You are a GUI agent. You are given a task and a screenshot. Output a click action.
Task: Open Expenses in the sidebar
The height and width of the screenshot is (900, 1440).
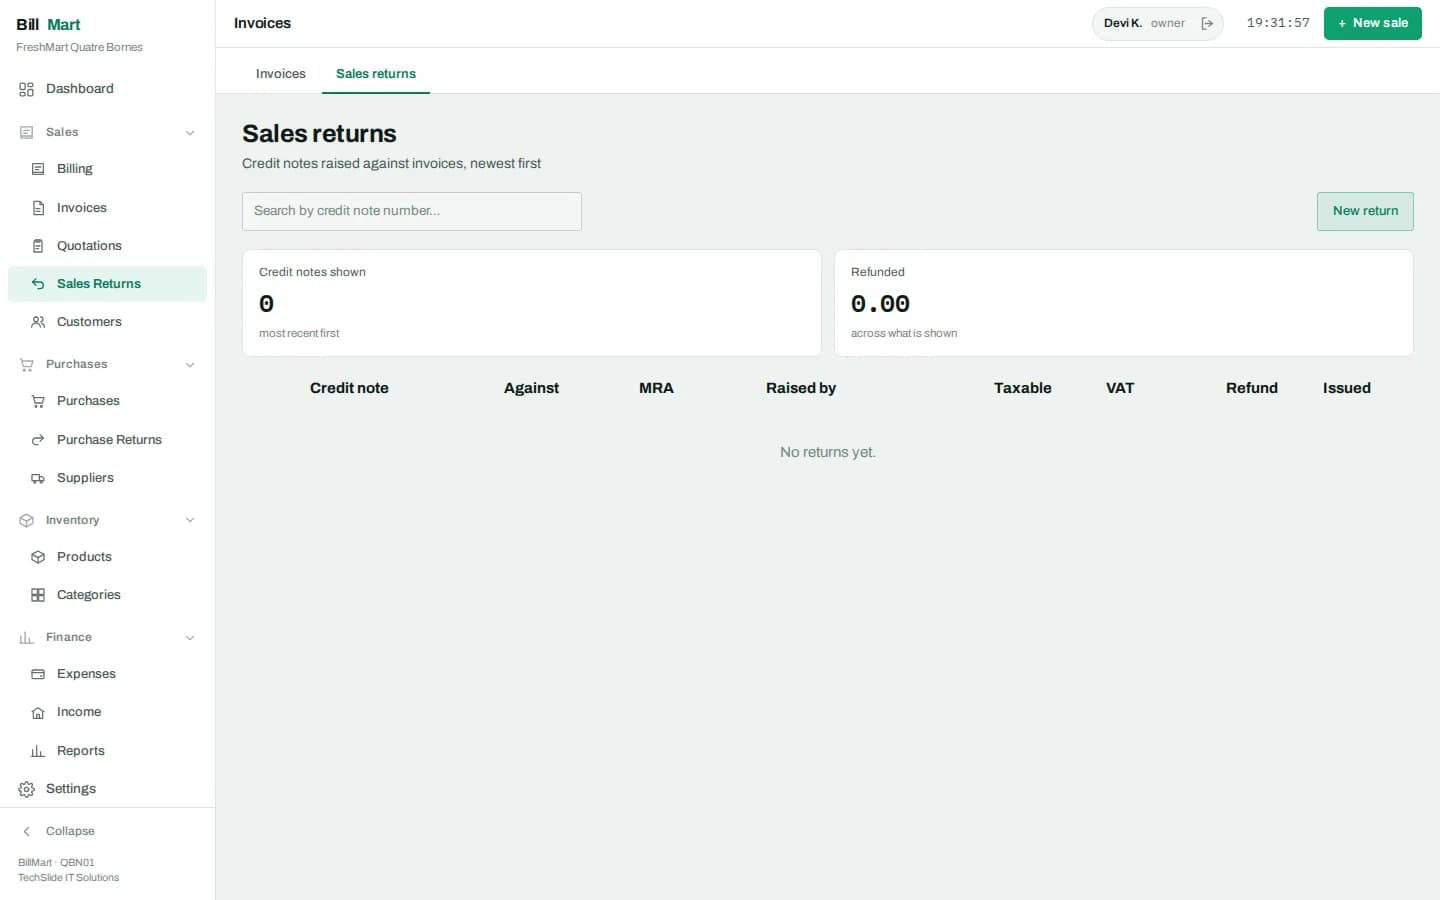107,674
